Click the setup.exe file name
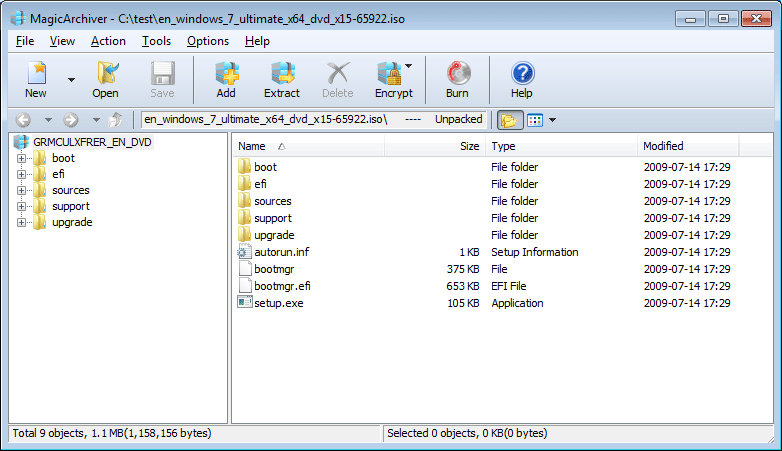 coord(279,303)
